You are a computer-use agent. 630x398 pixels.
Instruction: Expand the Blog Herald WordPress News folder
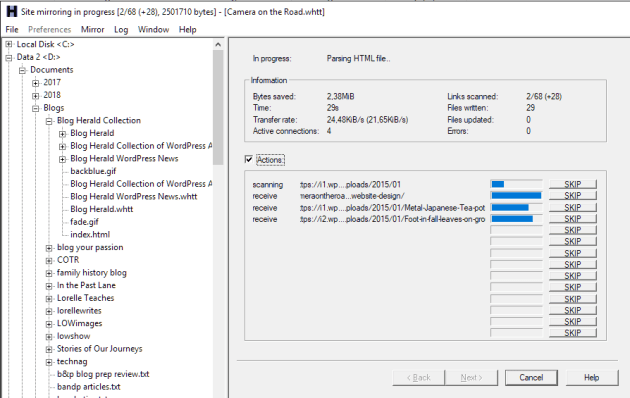(x=62, y=159)
